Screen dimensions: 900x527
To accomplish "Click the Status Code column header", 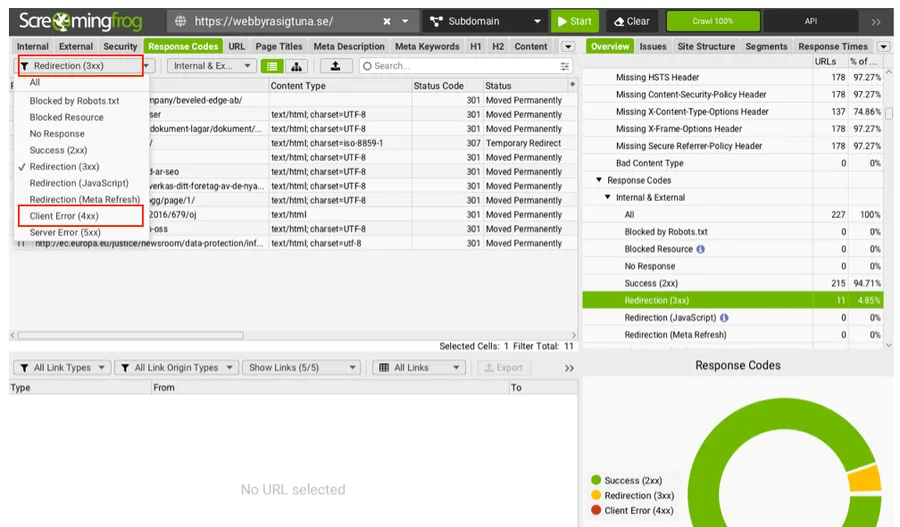I will [x=447, y=86].
